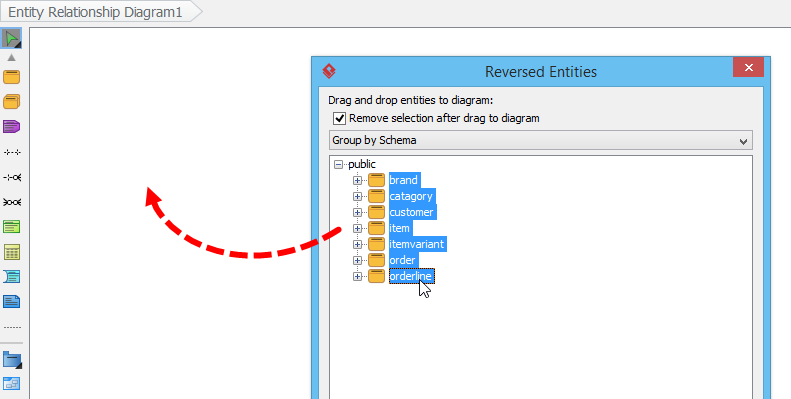Expand the catagory entity node
Screen dimensions: 791x399
point(357,196)
